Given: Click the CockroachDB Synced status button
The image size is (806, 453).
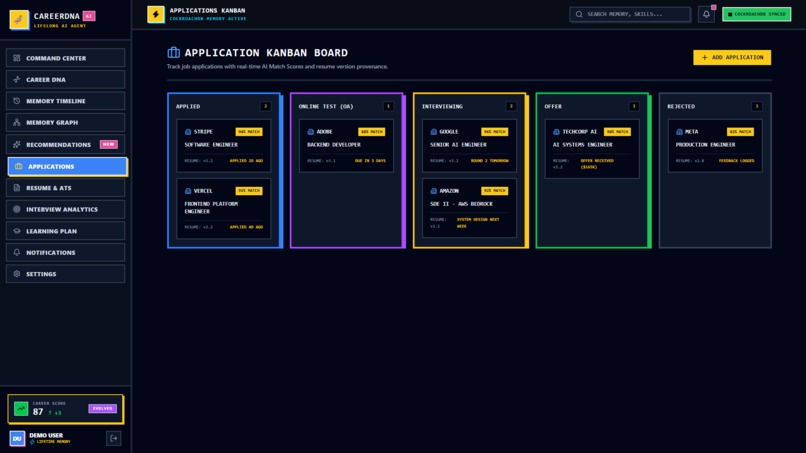Looking at the screenshot, I should click(x=757, y=14).
